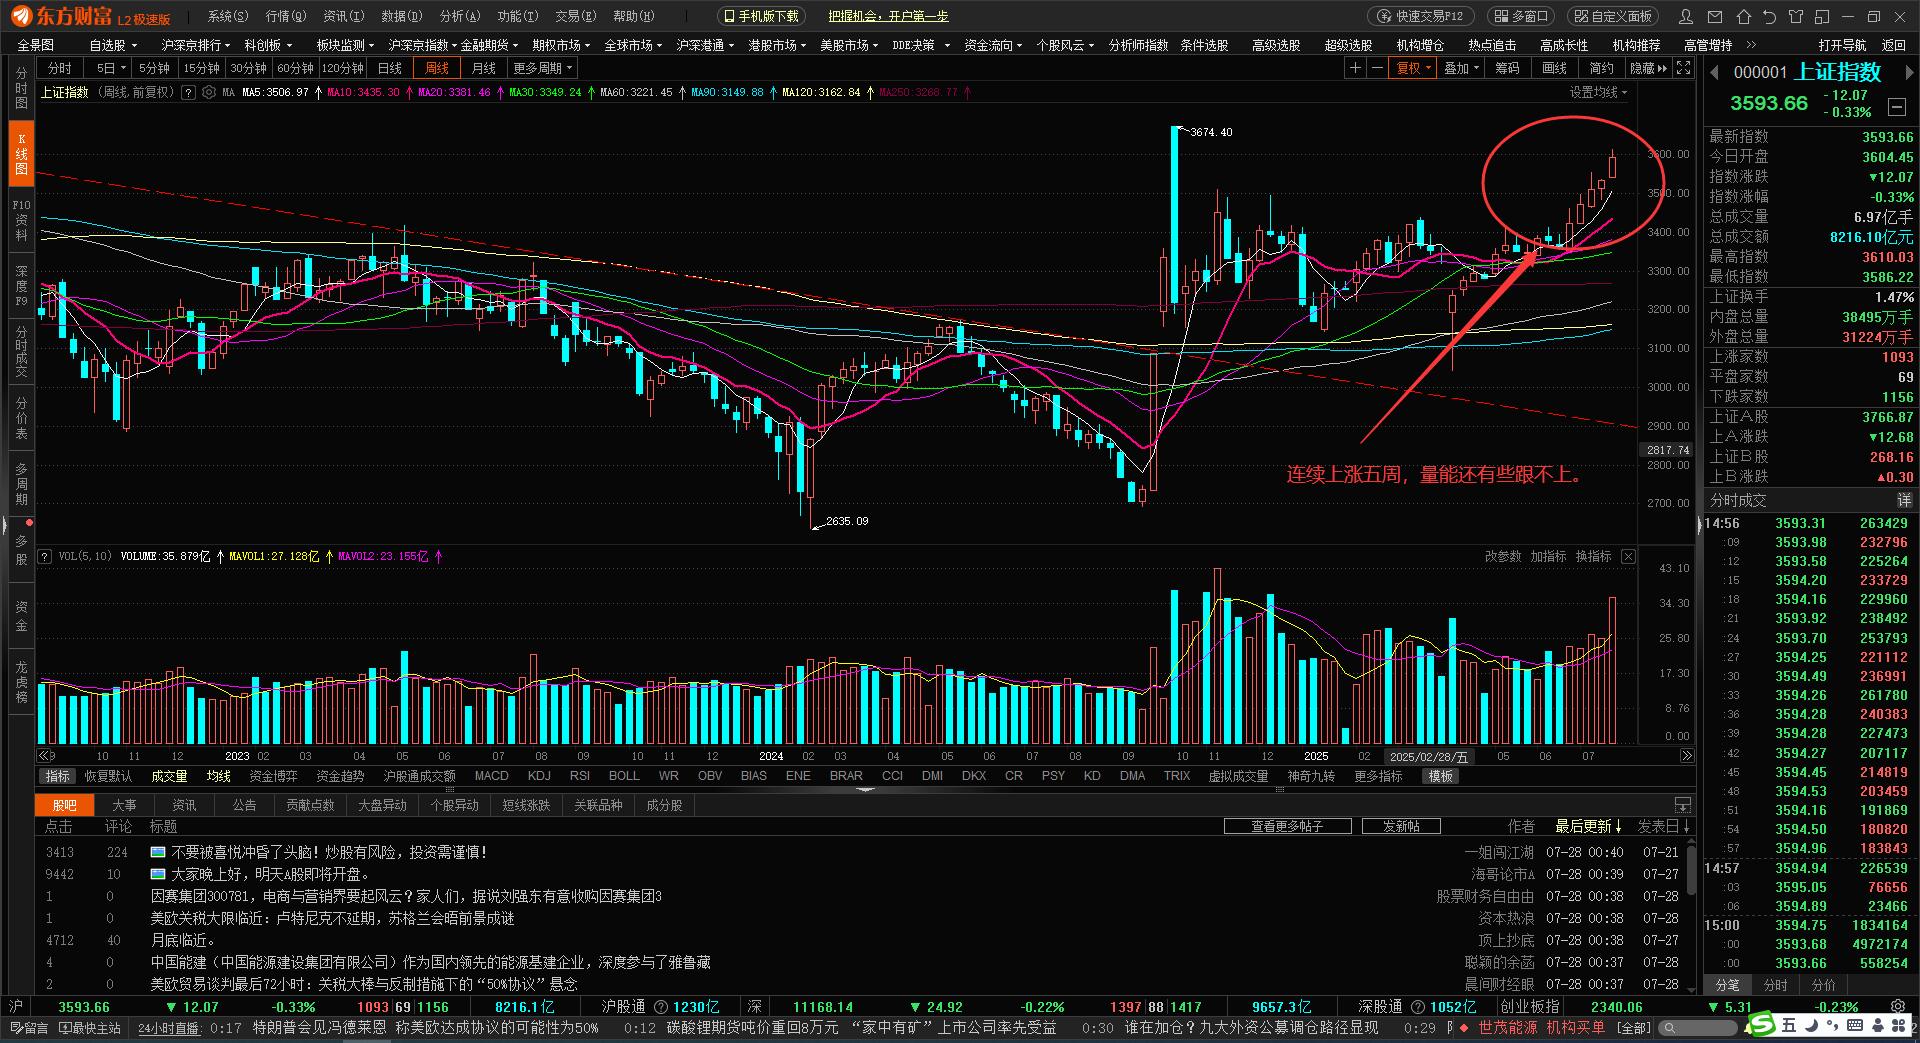Image resolution: width=1920 pixels, height=1043 pixels.
Task: Open the multi-window 多窗口 button
Action: coord(1520,16)
